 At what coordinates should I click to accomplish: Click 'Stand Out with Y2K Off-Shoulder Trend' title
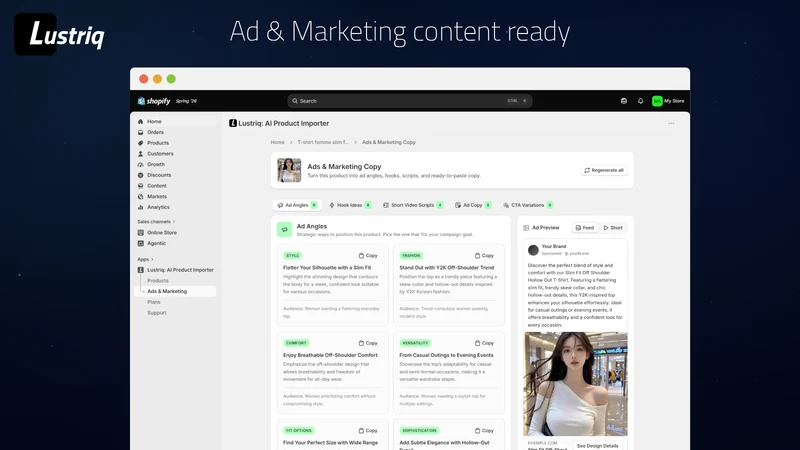click(x=446, y=268)
